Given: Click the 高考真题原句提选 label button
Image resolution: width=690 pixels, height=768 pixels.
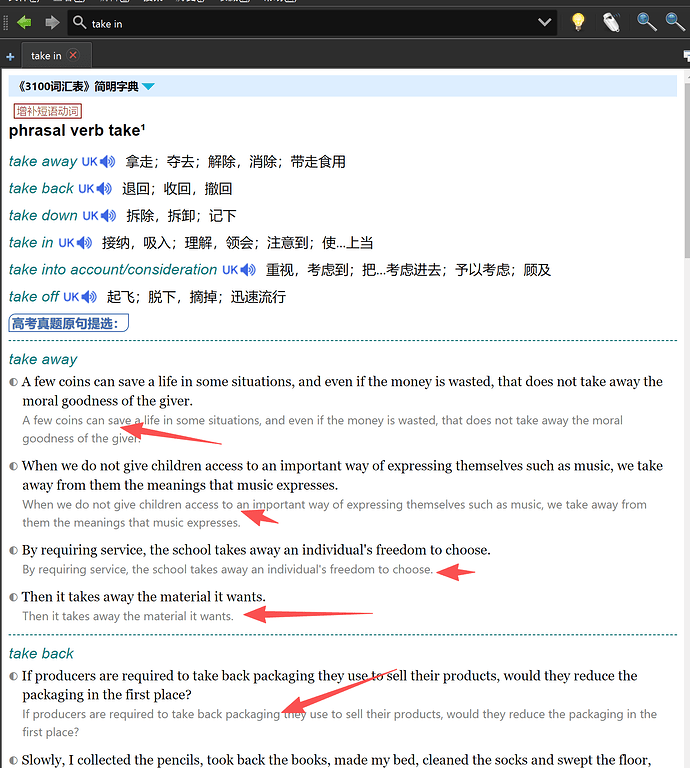Looking at the screenshot, I should 68,323.
